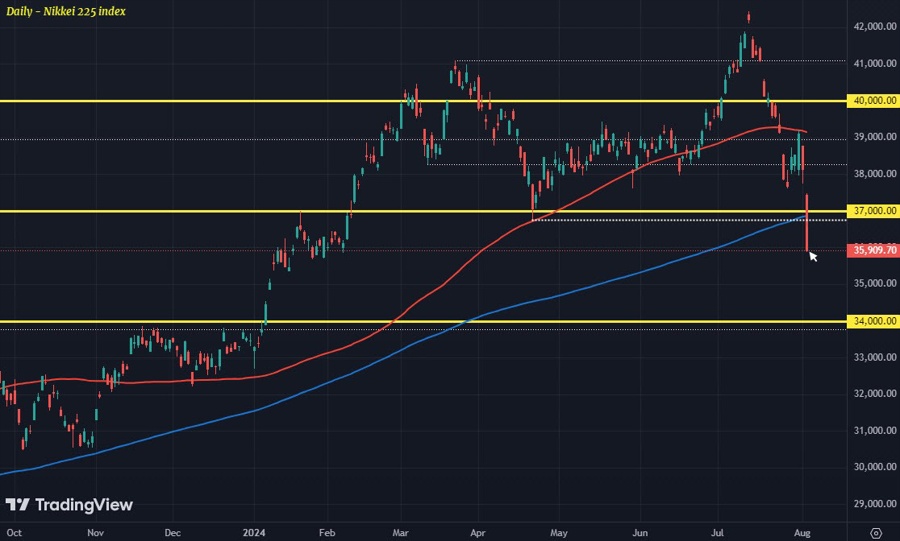Click the TradingView logo
This screenshot has height=541, width=900.
pyautogui.click(x=69, y=505)
